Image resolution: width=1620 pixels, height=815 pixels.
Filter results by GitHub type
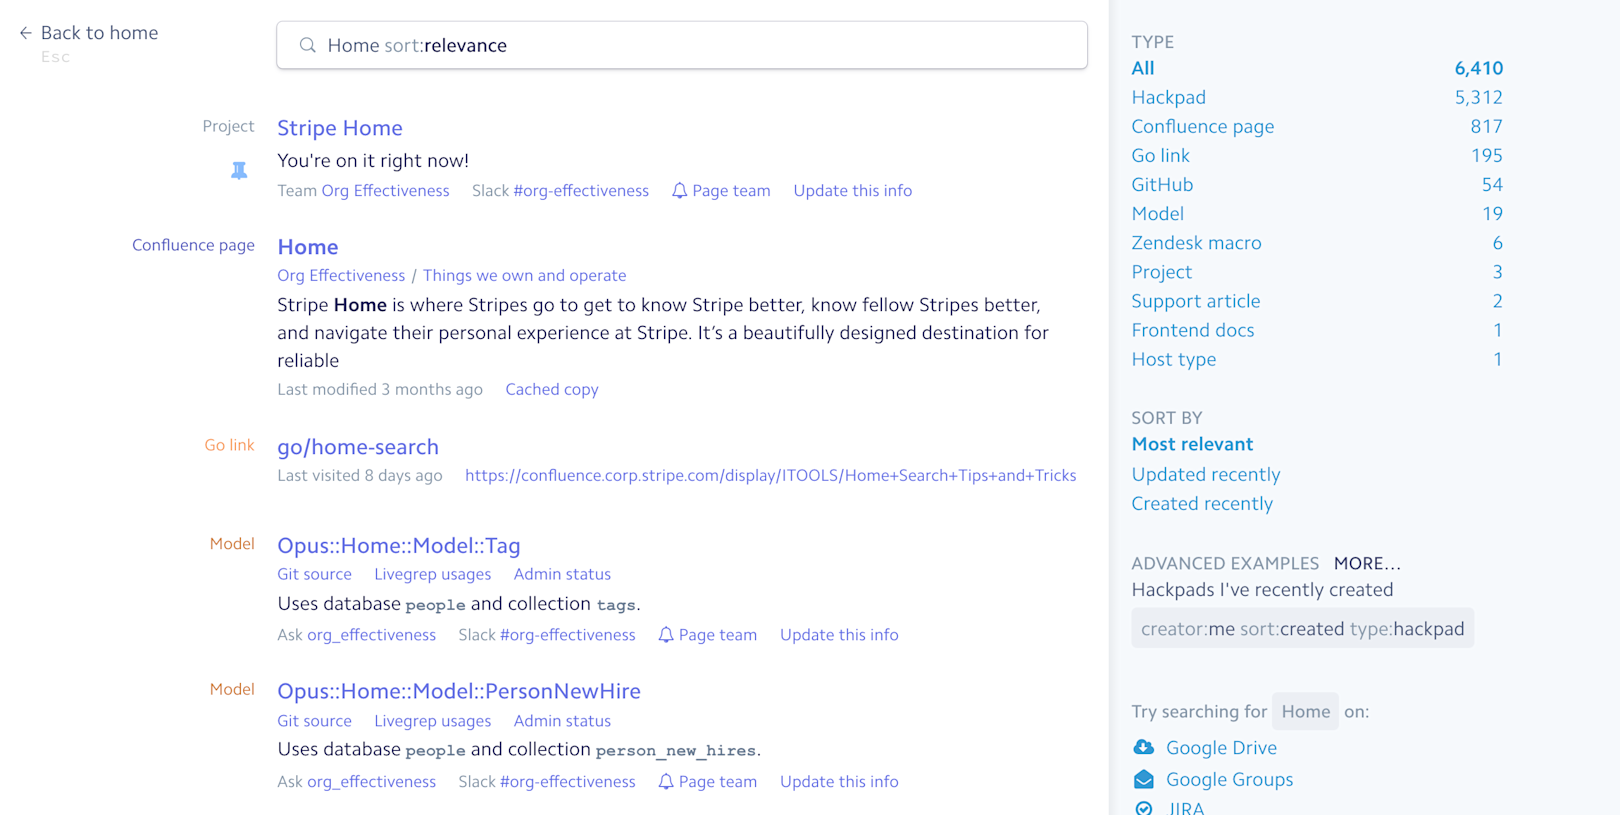pyautogui.click(x=1162, y=184)
